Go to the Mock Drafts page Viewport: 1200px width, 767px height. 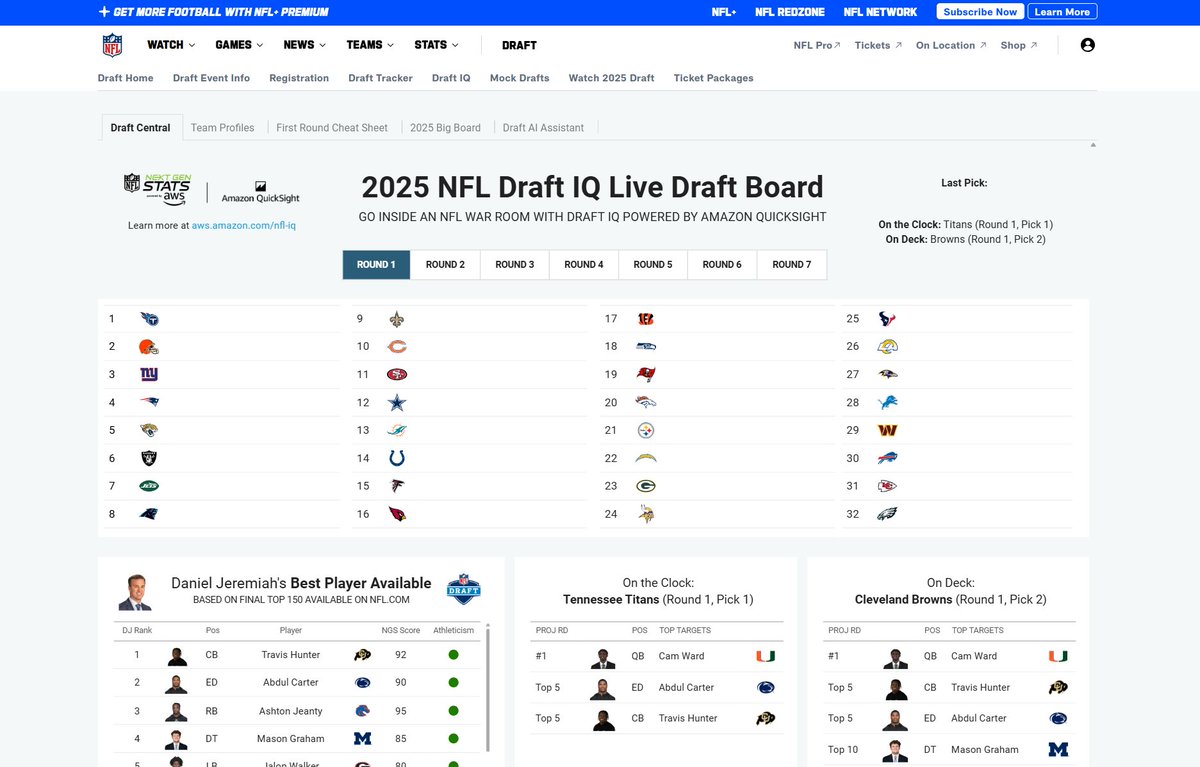519,78
